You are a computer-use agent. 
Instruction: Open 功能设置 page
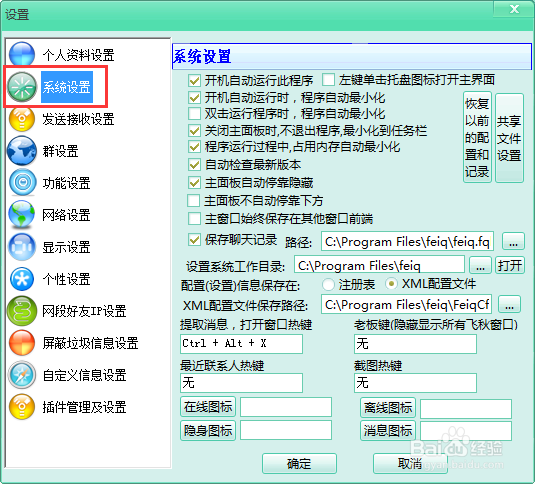66,183
